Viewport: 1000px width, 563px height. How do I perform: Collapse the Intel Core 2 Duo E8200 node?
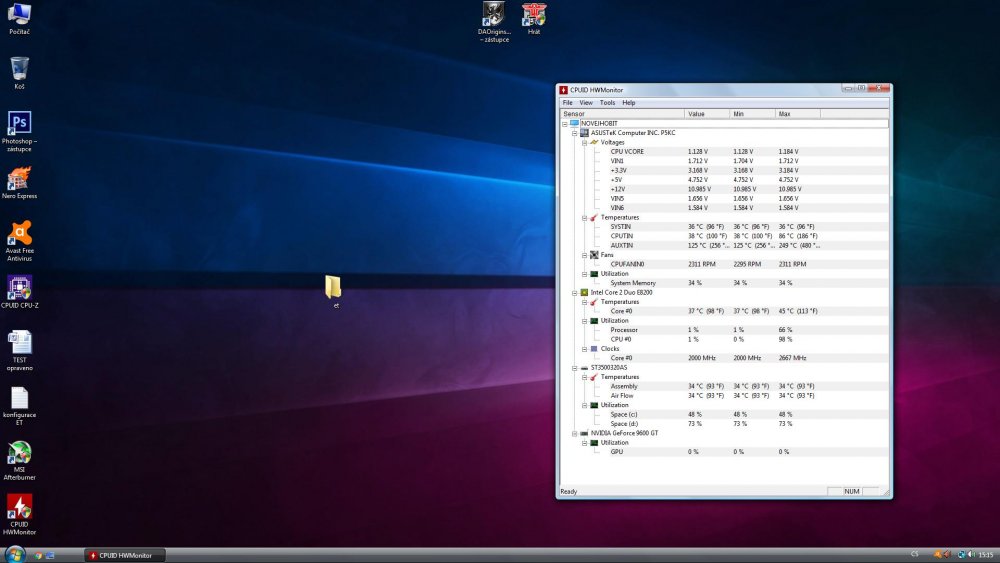coord(575,293)
